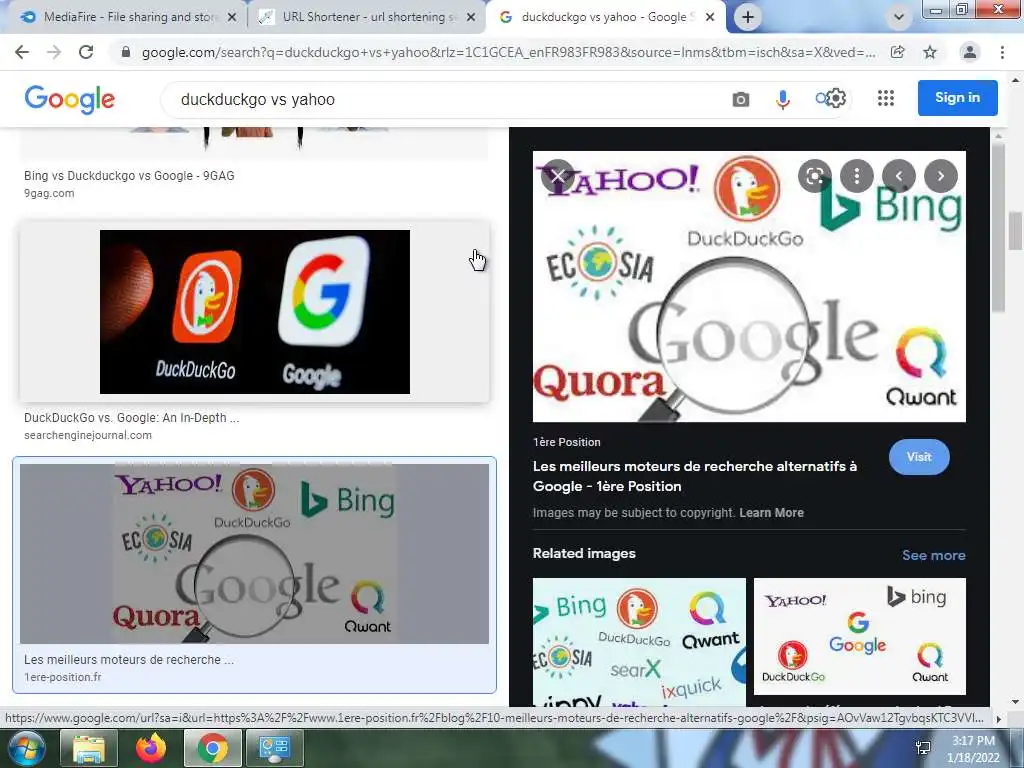Click the Learn More copyright link

tap(771, 513)
